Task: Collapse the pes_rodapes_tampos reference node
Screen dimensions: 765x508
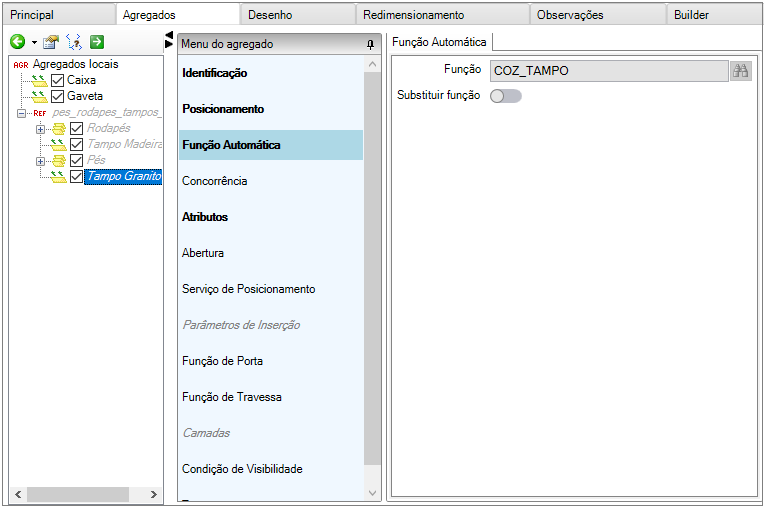Action: [x=21, y=113]
